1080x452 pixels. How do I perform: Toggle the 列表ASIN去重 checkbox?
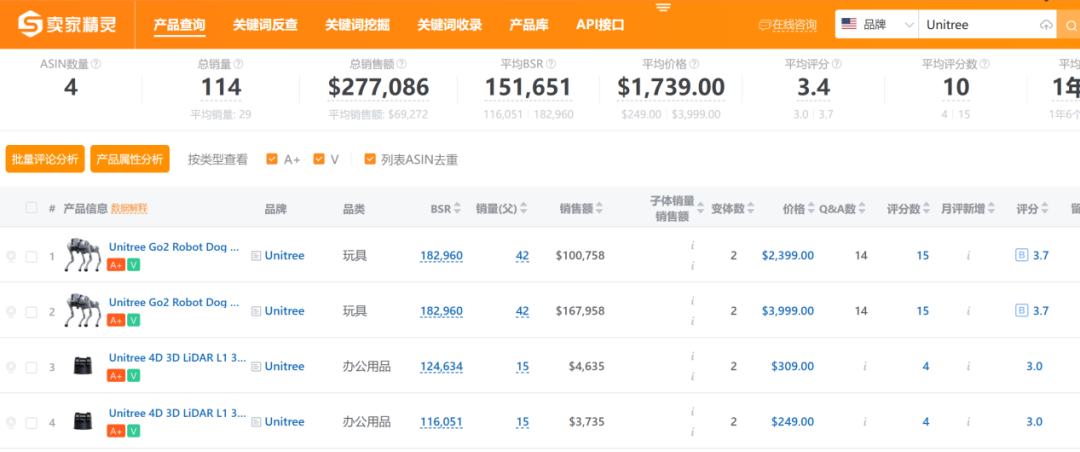pyautogui.click(x=370, y=159)
